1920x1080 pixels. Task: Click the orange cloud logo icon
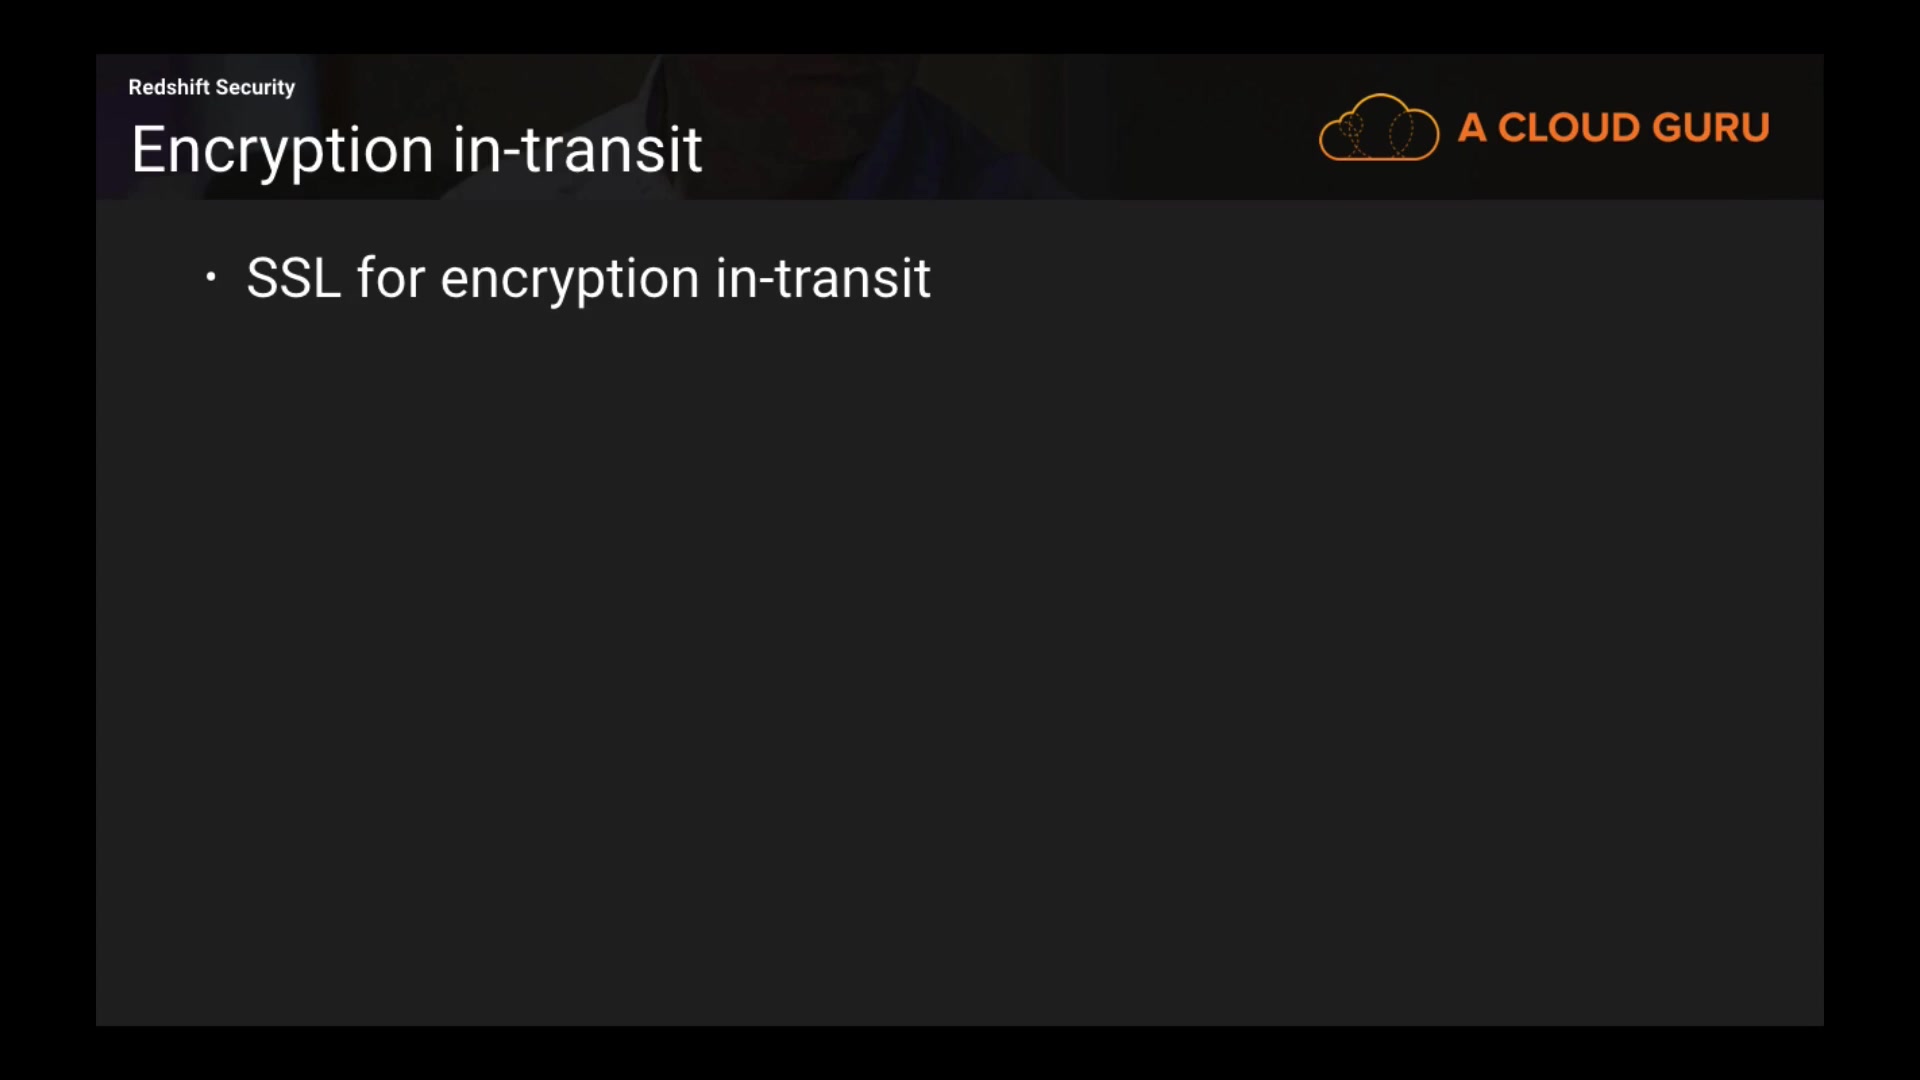(x=1378, y=128)
